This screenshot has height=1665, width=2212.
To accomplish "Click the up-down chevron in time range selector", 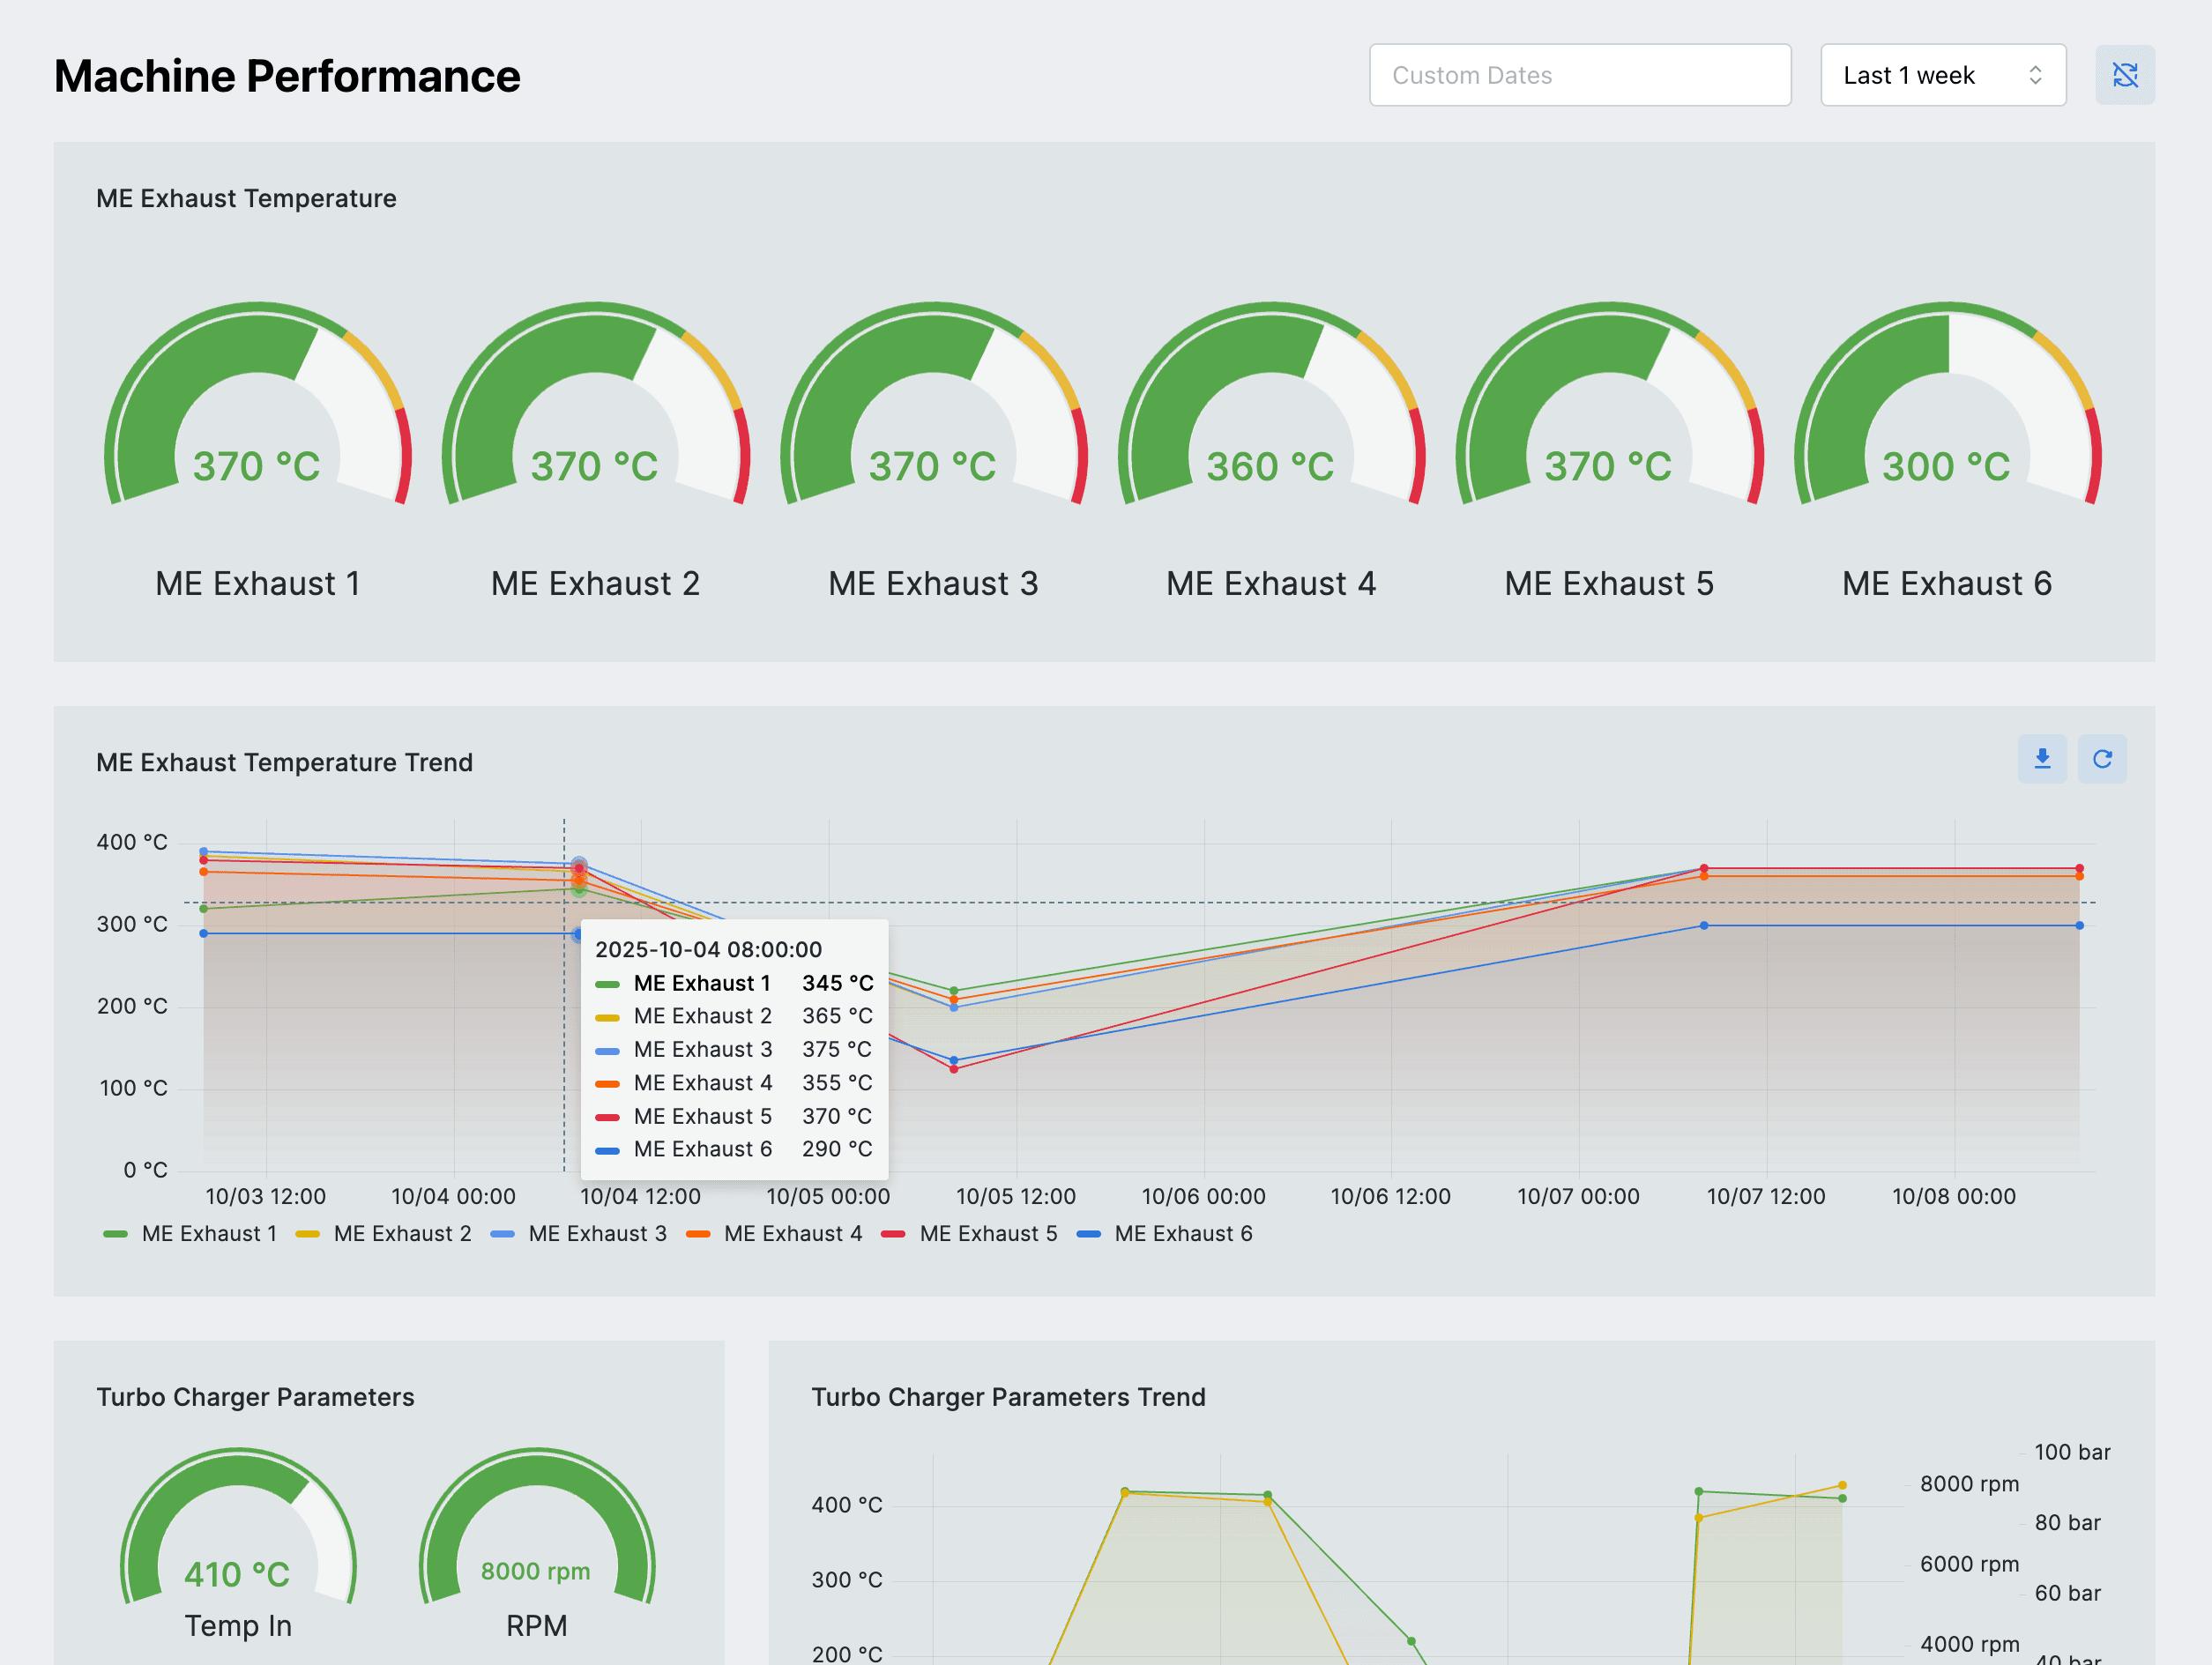I will [x=2034, y=75].
